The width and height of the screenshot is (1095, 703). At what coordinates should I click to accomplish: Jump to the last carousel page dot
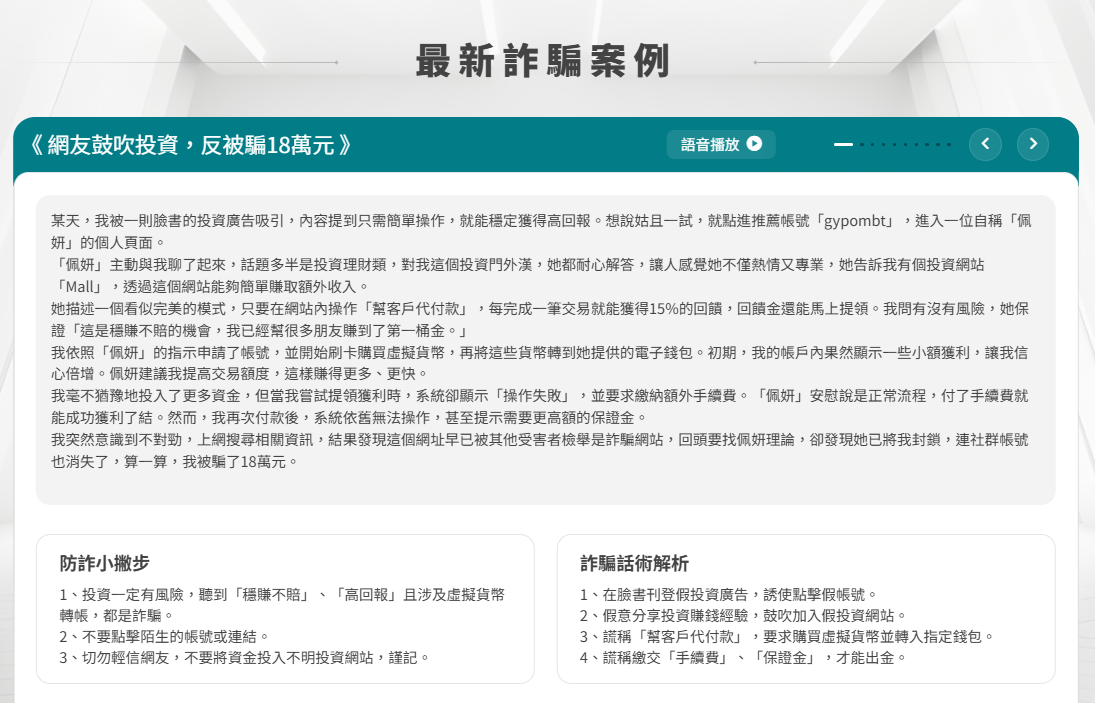949,145
